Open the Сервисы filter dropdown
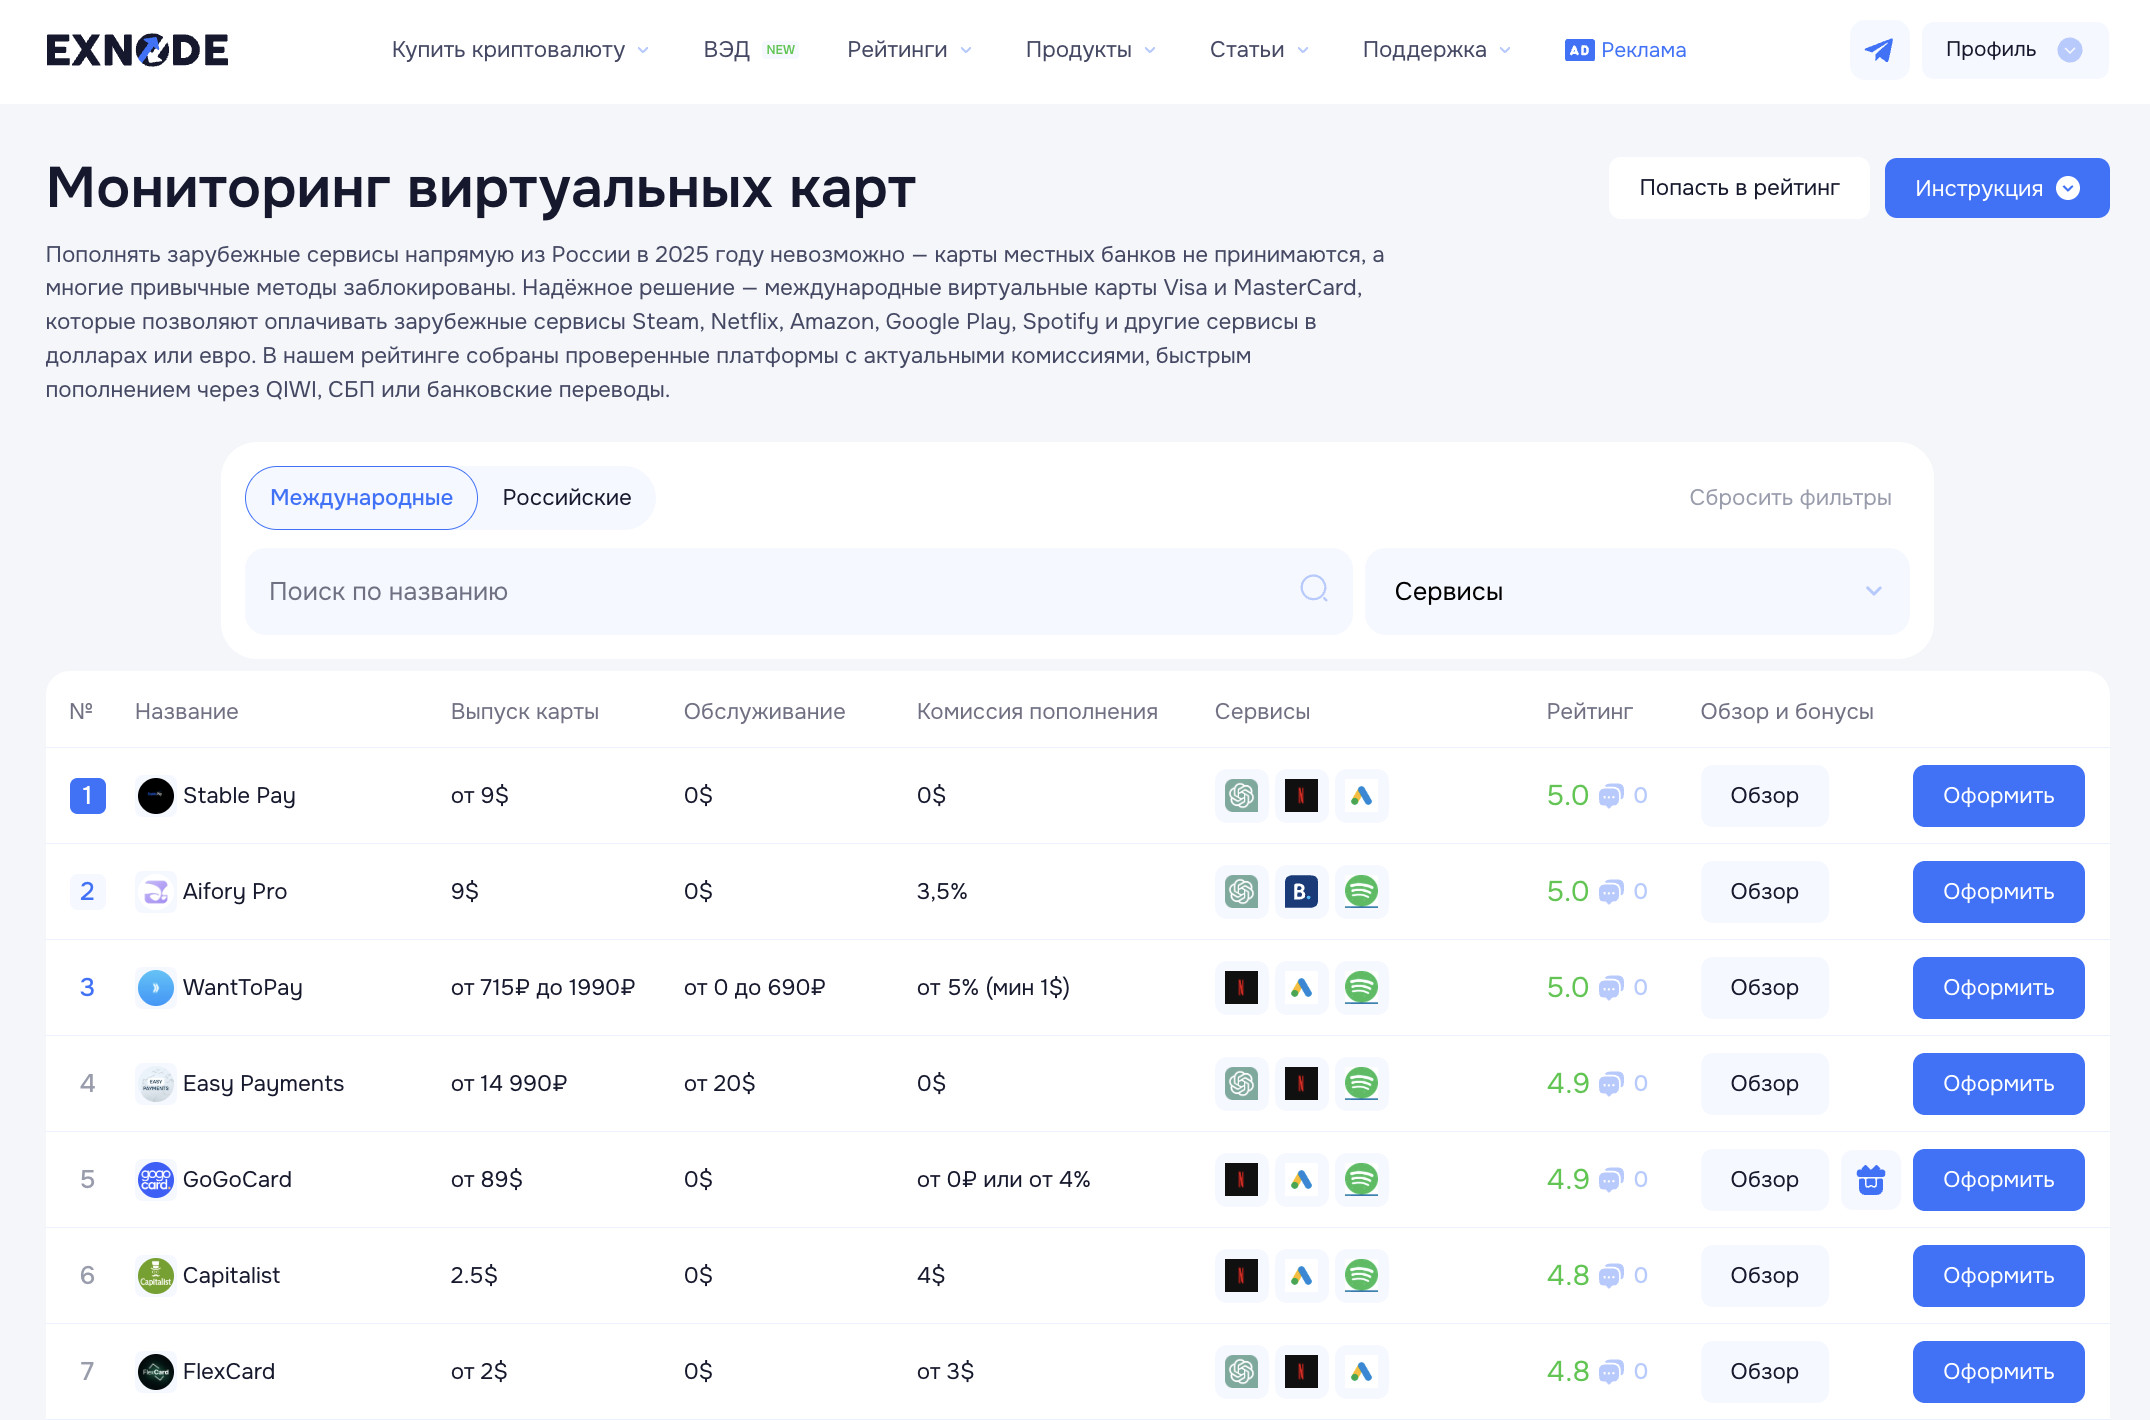 point(1637,592)
